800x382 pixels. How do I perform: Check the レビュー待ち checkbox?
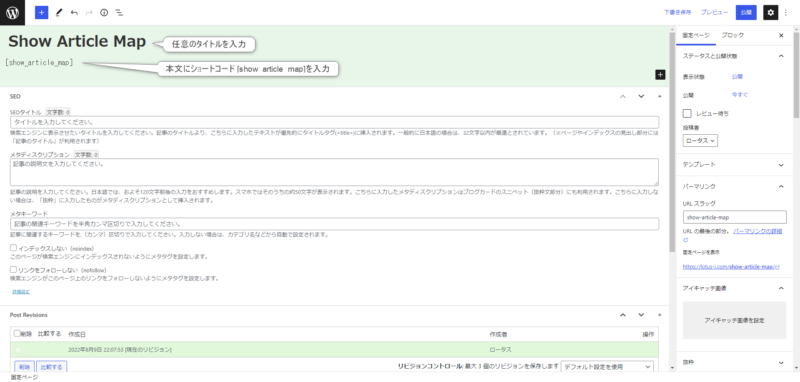(687, 113)
